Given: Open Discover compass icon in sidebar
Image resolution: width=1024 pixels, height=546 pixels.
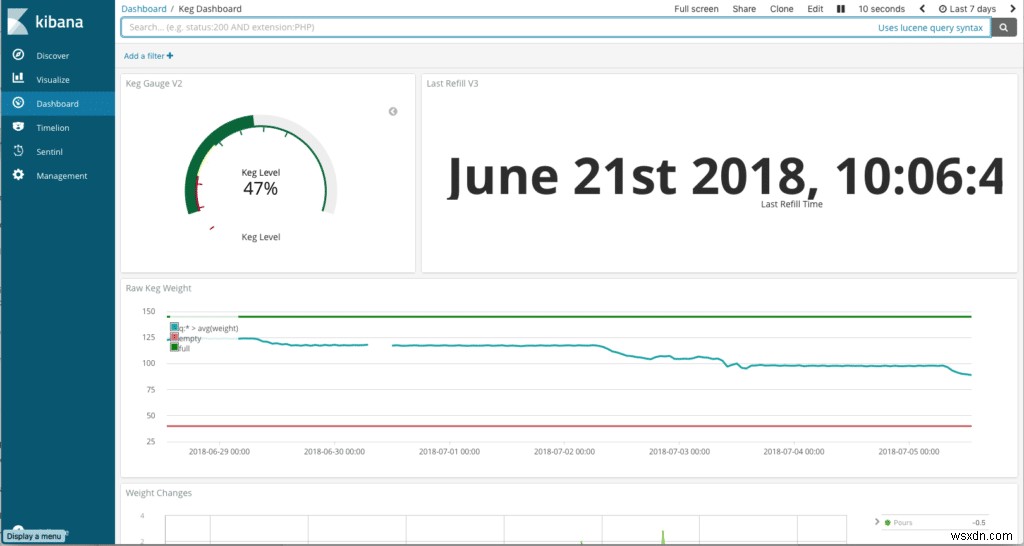Looking at the screenshot, I should tap(18, 56).
